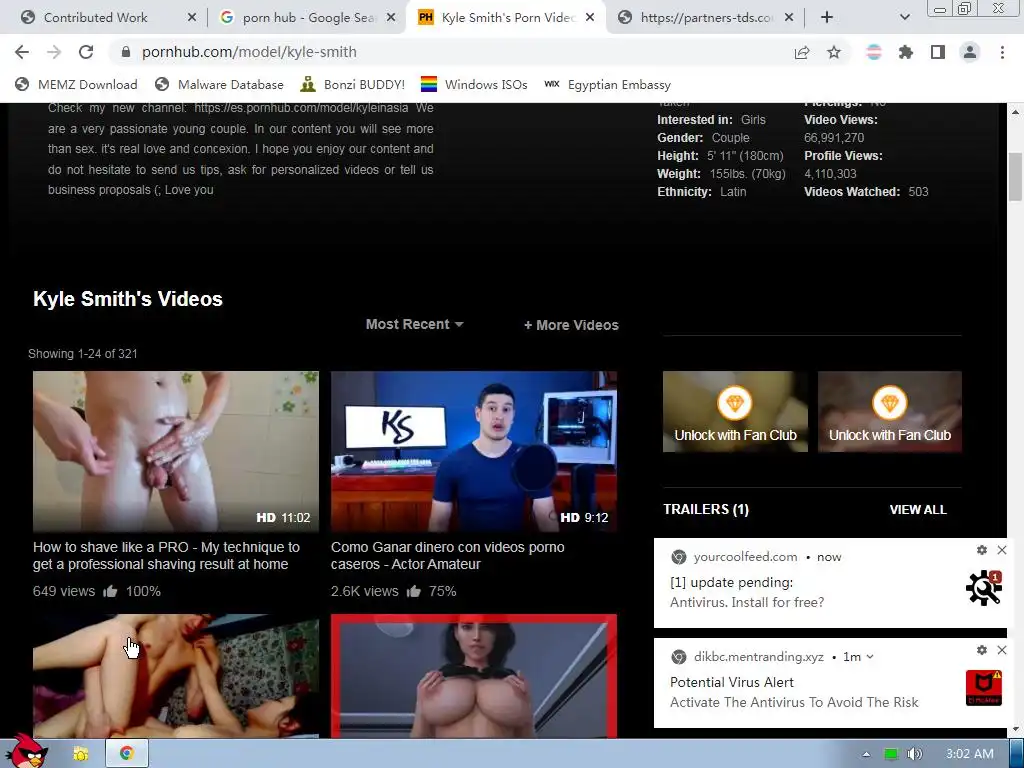
Task: Show hidden system tray icons
Action: coord(866,754)
